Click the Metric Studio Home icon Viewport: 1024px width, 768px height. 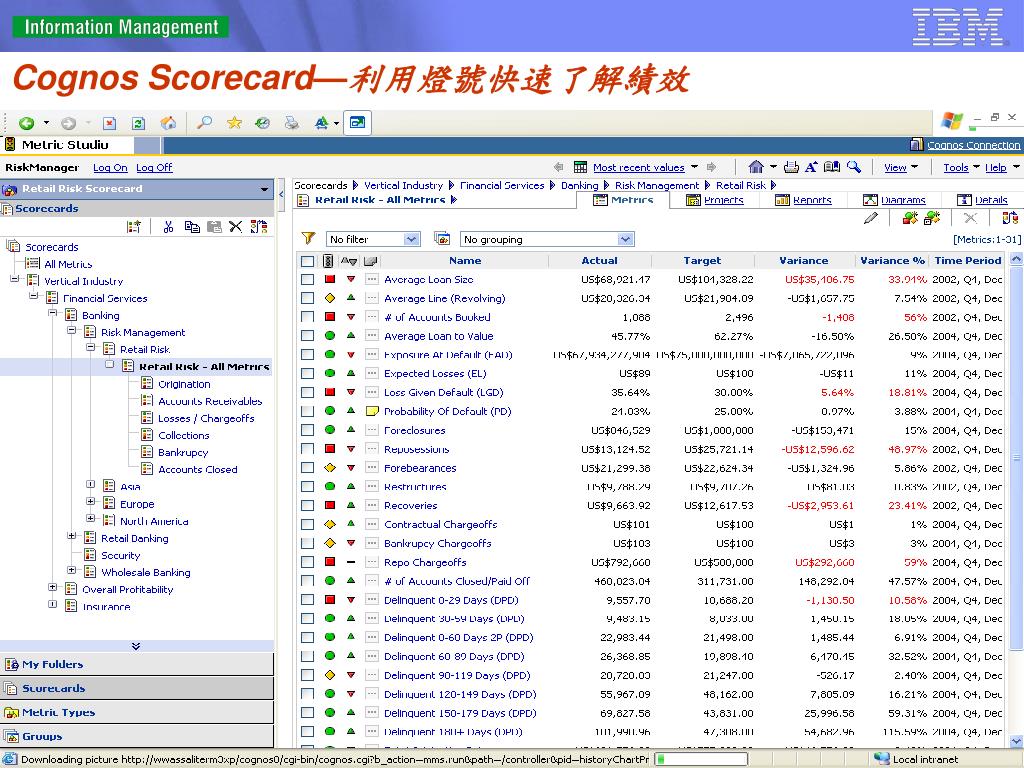coord(756,167)
